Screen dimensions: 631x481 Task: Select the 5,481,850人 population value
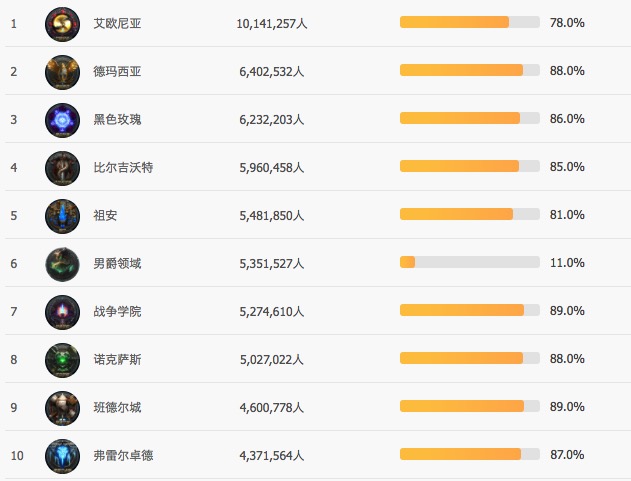coord(271,215)
